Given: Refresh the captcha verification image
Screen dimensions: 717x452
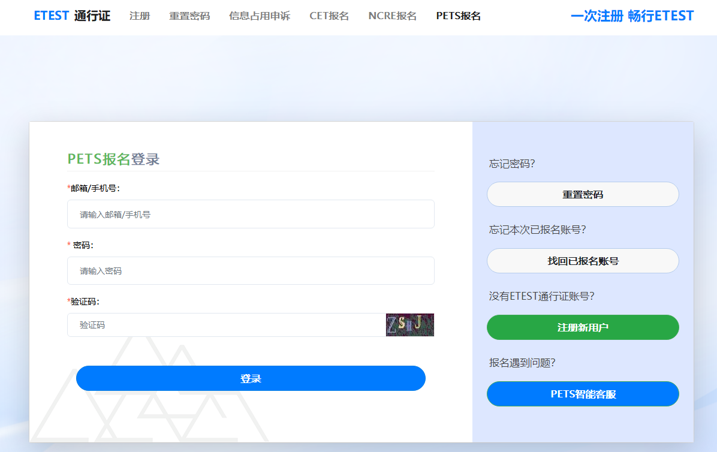Looking at the screenshot, I should click(x=409, y=324).
